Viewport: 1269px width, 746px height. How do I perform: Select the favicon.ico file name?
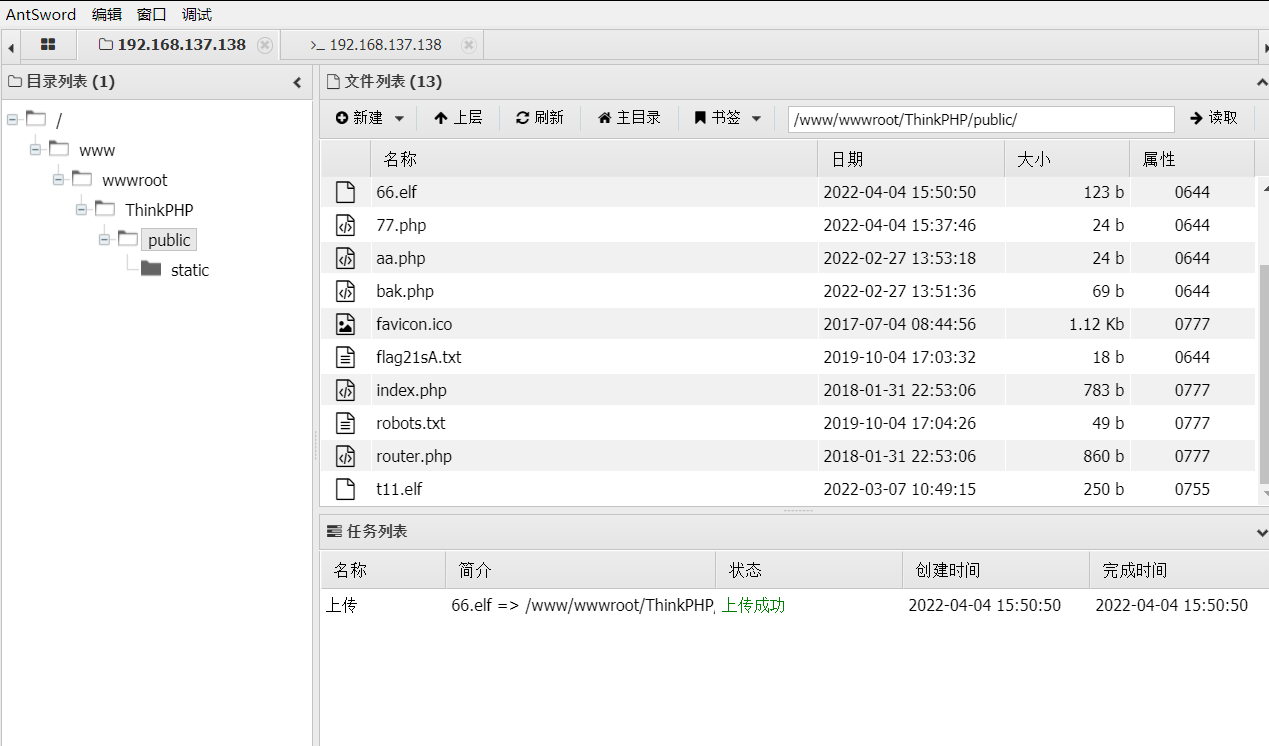(414, 324)
